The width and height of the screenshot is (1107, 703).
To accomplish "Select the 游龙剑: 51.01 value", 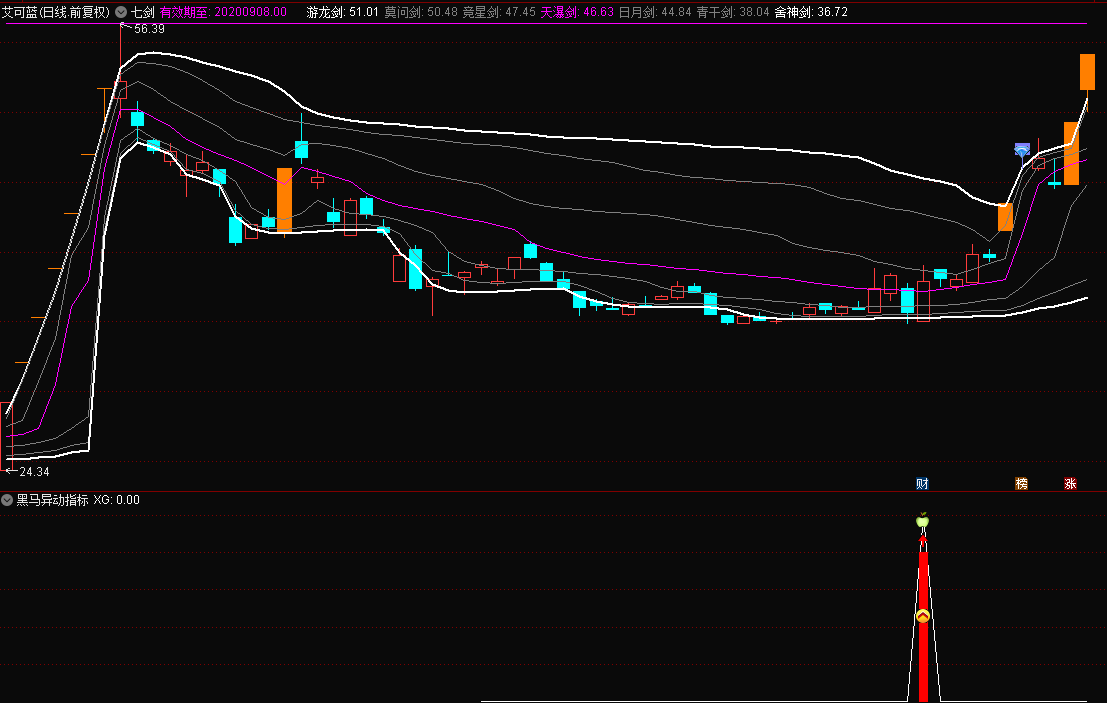I will pos(342,12).
